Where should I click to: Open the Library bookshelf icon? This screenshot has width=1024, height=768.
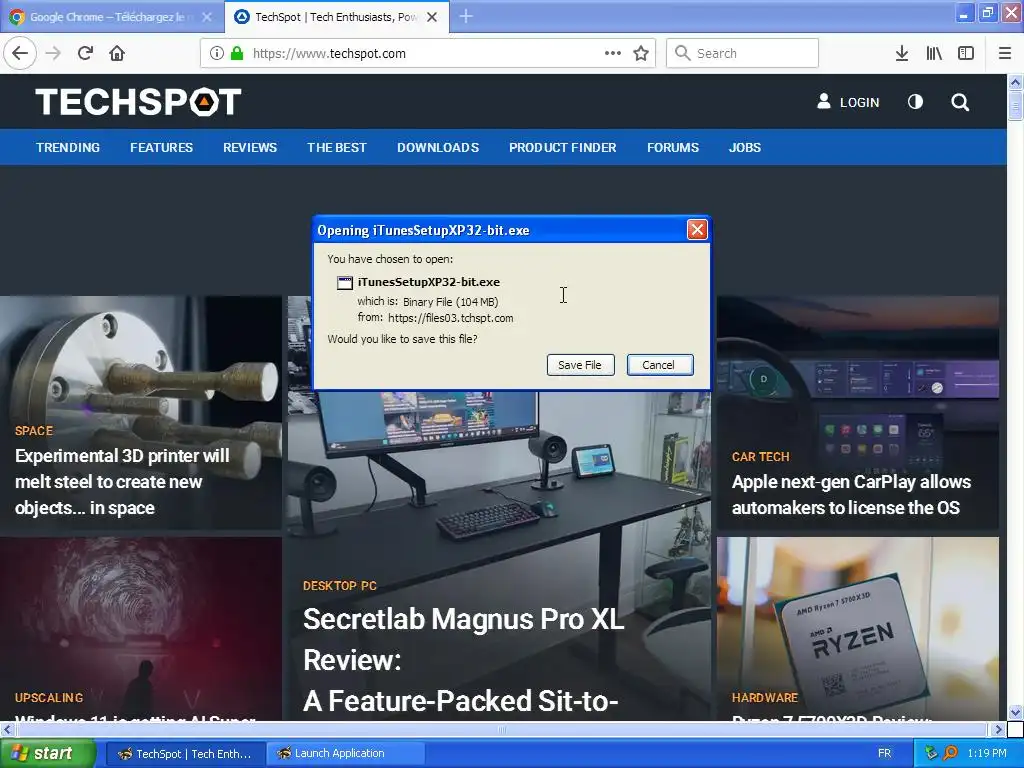click(934, 53)
